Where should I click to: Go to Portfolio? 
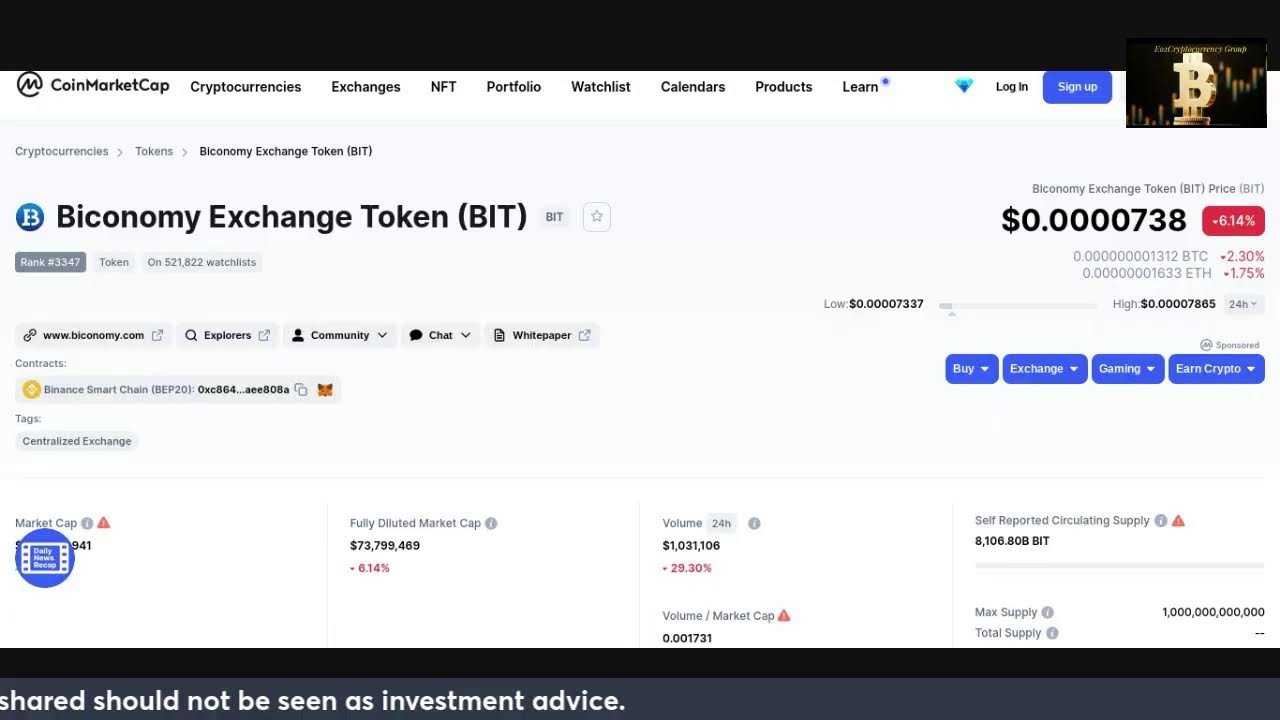(514, 87)
